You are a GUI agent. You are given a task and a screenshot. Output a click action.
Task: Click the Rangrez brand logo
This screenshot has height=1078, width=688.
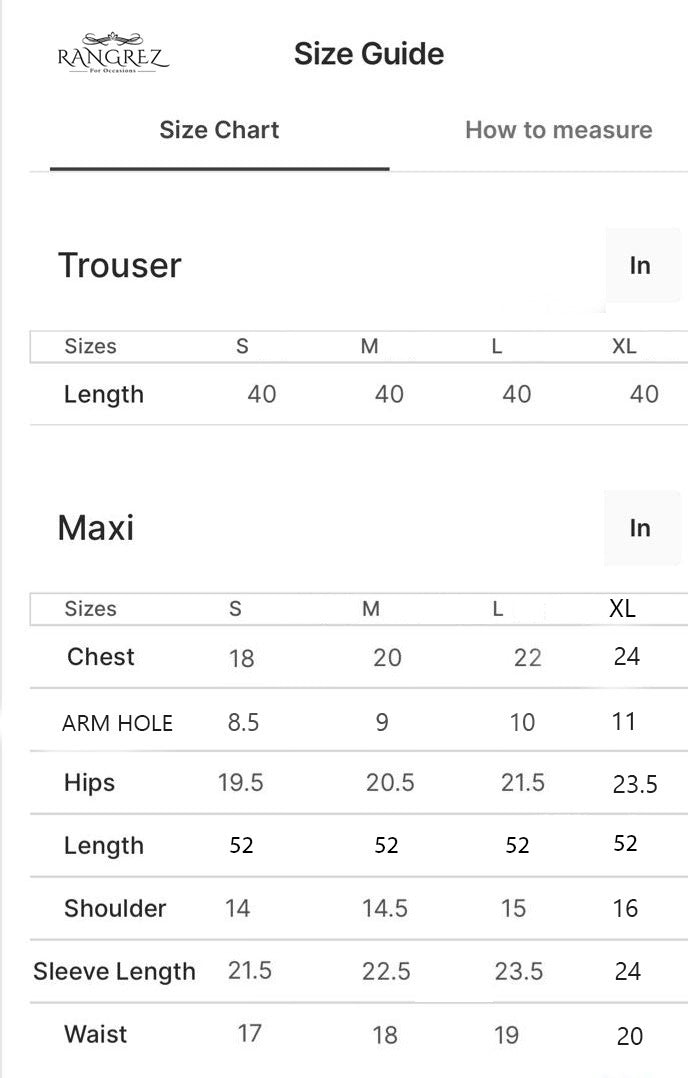[x=119, y=54]
